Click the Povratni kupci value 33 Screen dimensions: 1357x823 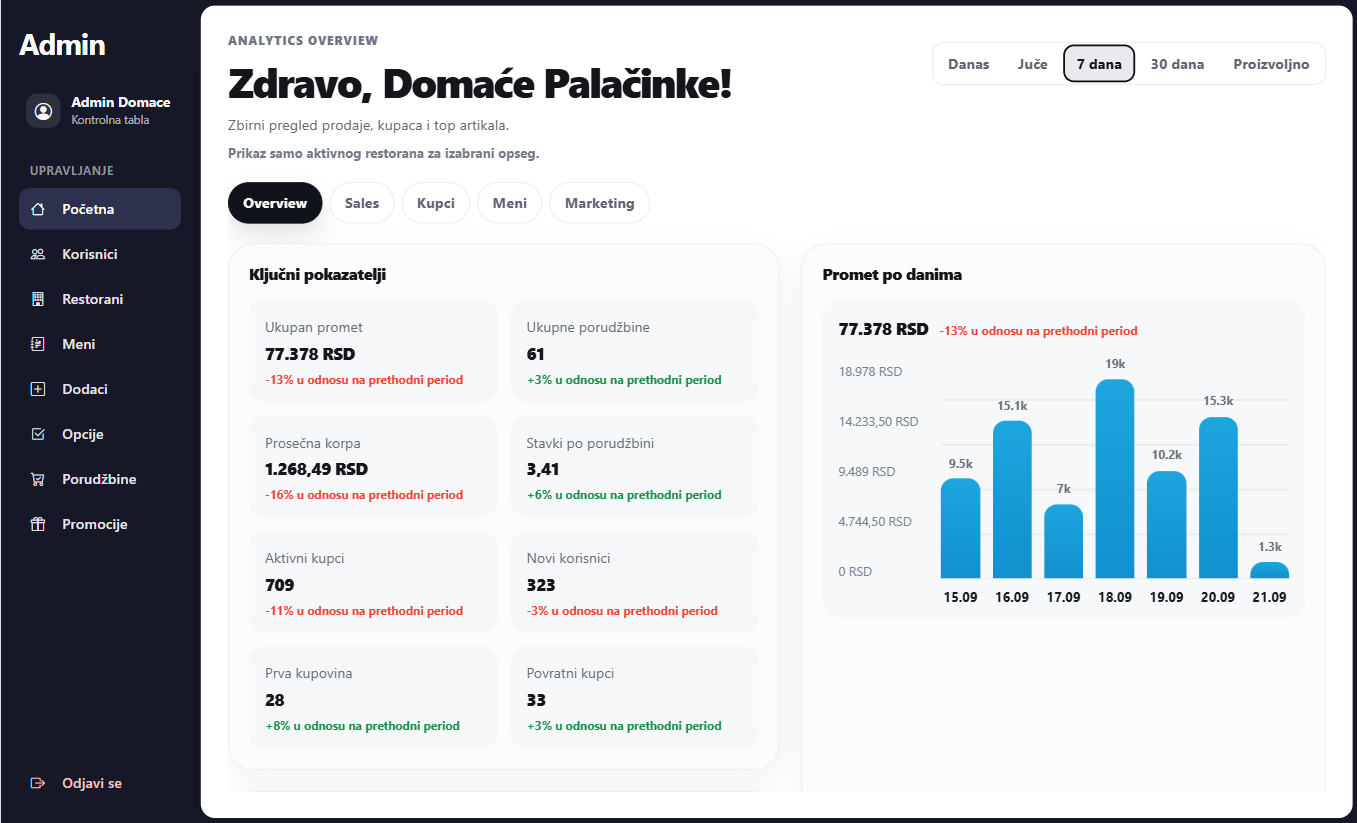pyautogui.click(x=536, y=700)
